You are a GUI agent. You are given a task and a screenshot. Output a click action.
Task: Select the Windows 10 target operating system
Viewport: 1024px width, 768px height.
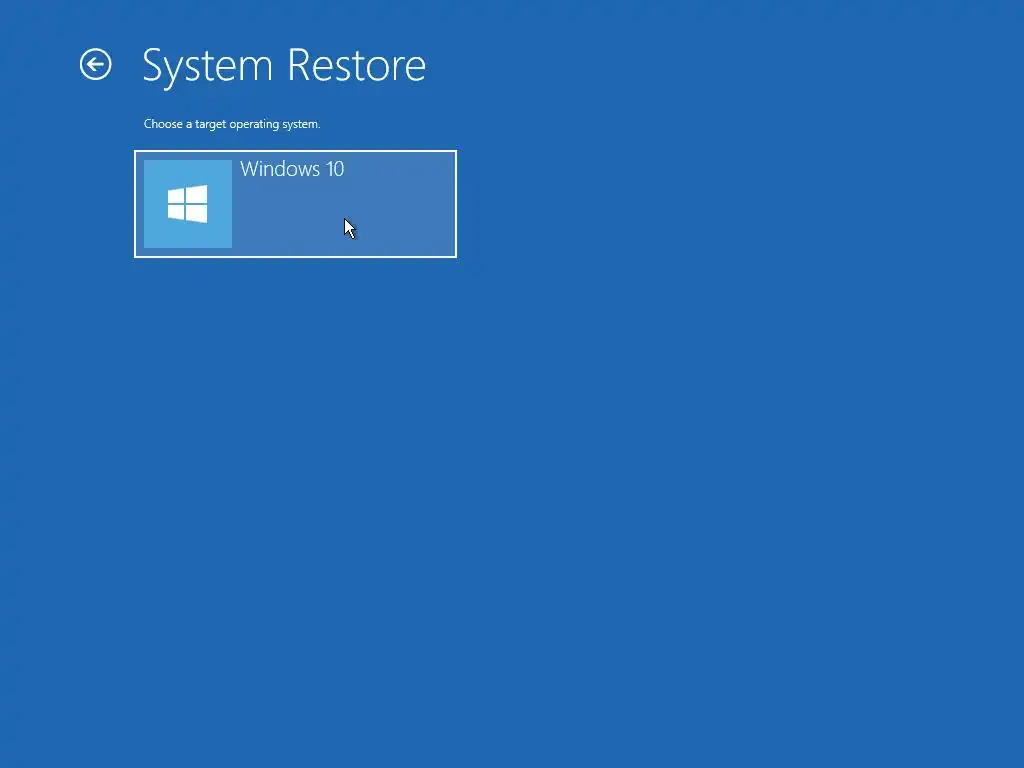pos(295,204)
